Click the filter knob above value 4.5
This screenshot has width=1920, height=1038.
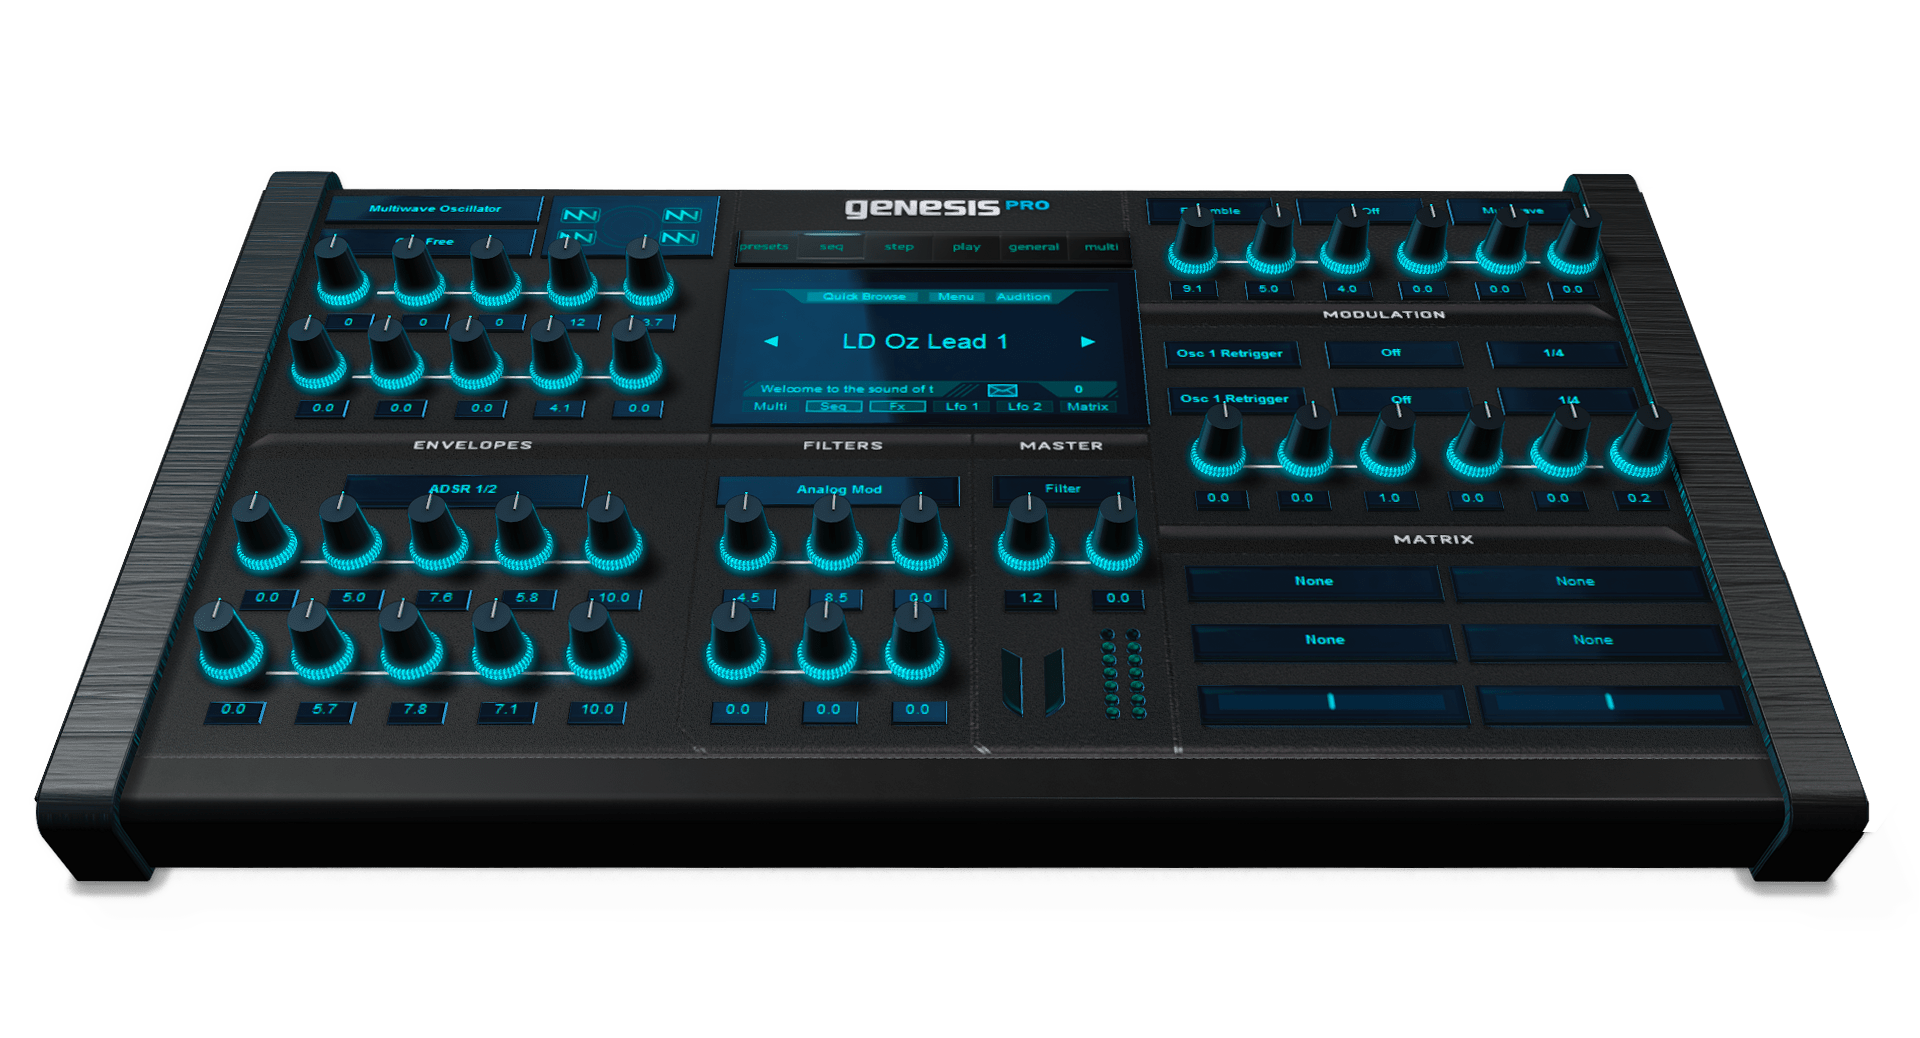click(x=747, y=533)
